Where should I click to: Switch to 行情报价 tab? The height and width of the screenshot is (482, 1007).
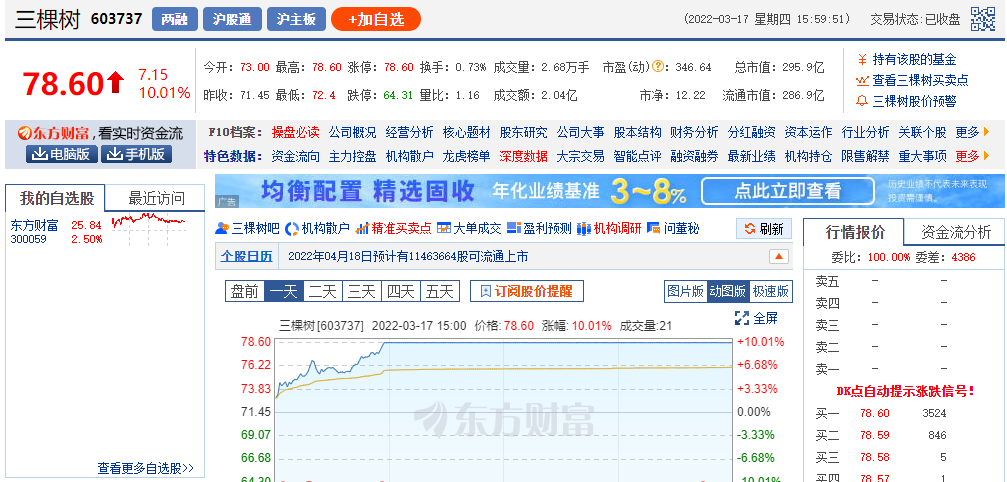(x=854, y=232)
